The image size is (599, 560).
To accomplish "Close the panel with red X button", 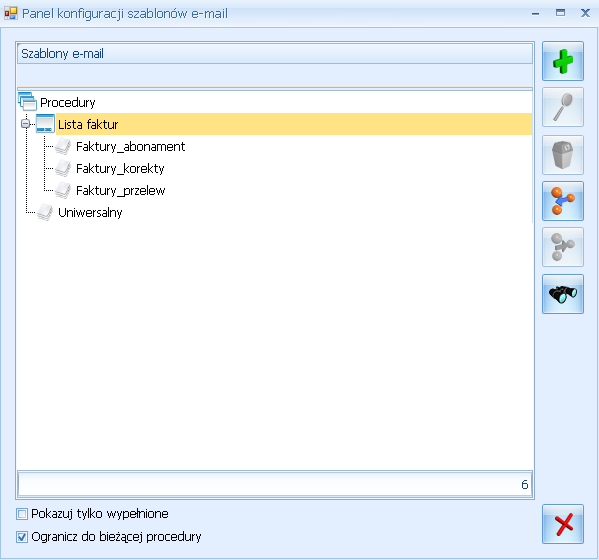I will (x=563, y=524).
